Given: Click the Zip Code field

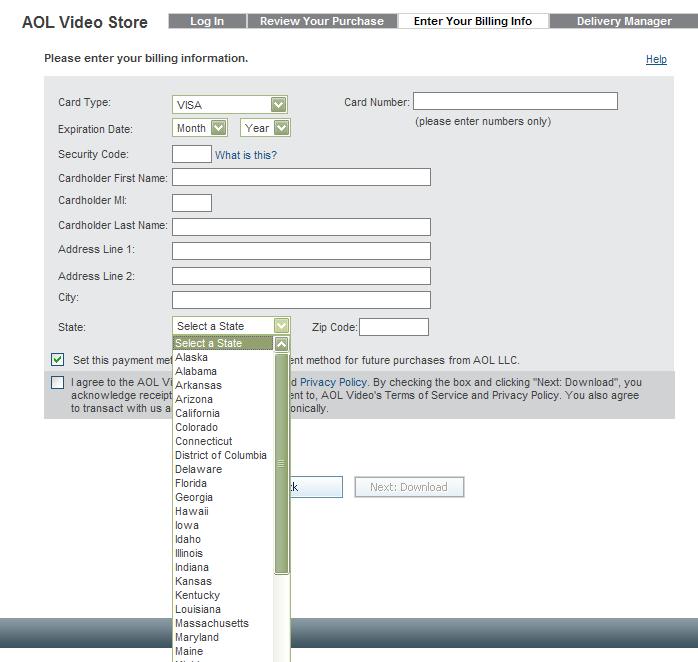Looking at the screenshot, I should click(394, 327).
